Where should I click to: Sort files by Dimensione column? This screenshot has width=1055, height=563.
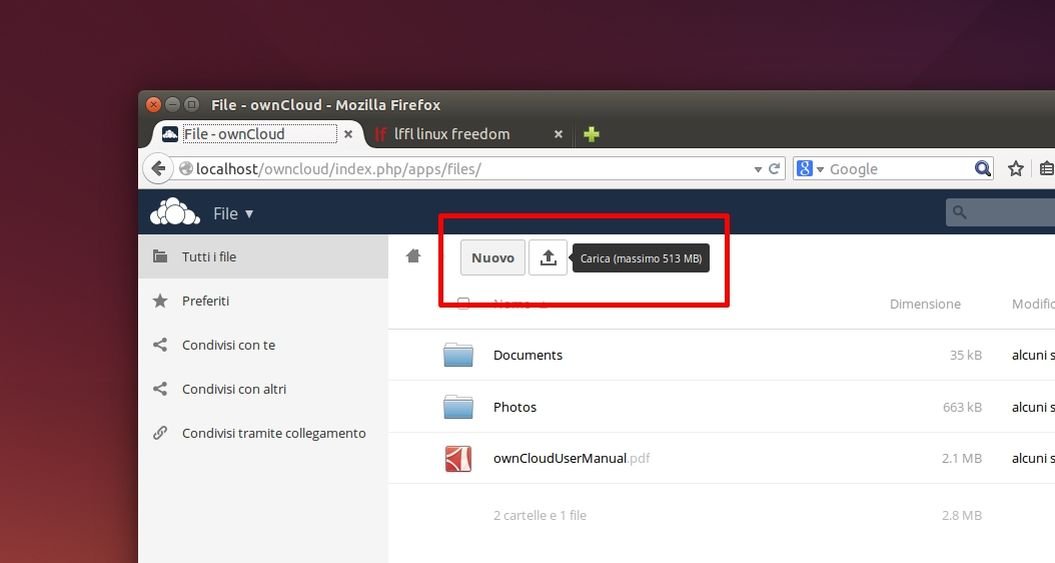click(925, 304)
